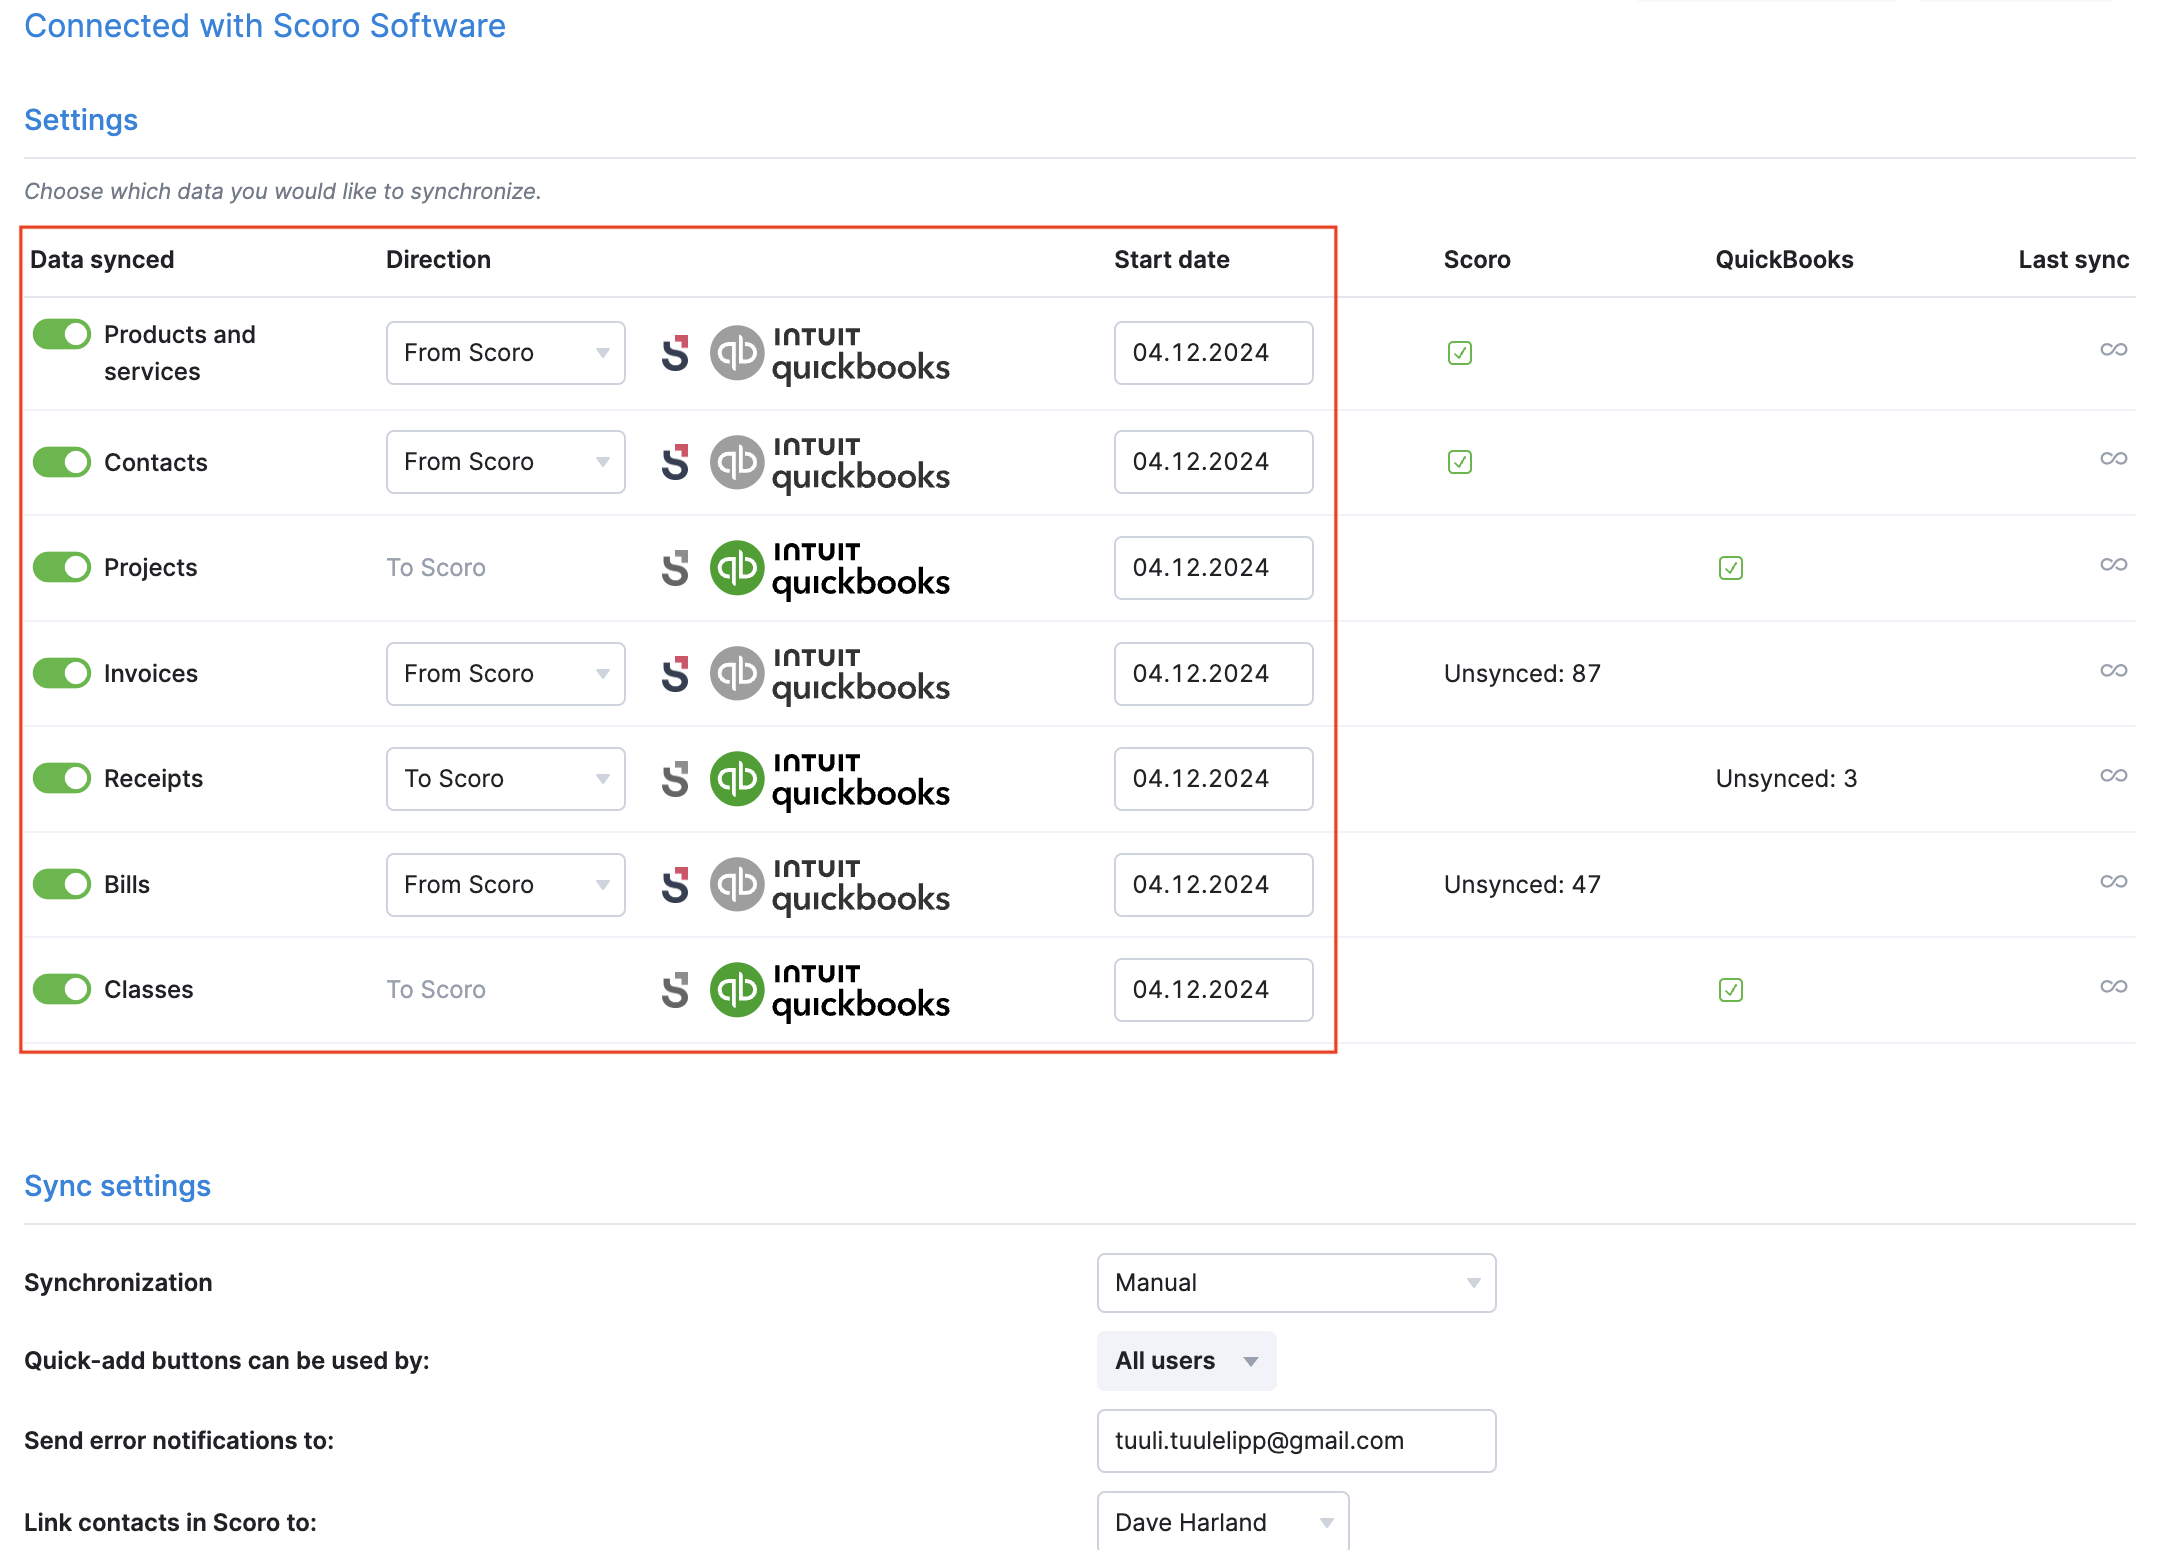
Task: Click the error notifications email field
Action: [1296, 1441]
